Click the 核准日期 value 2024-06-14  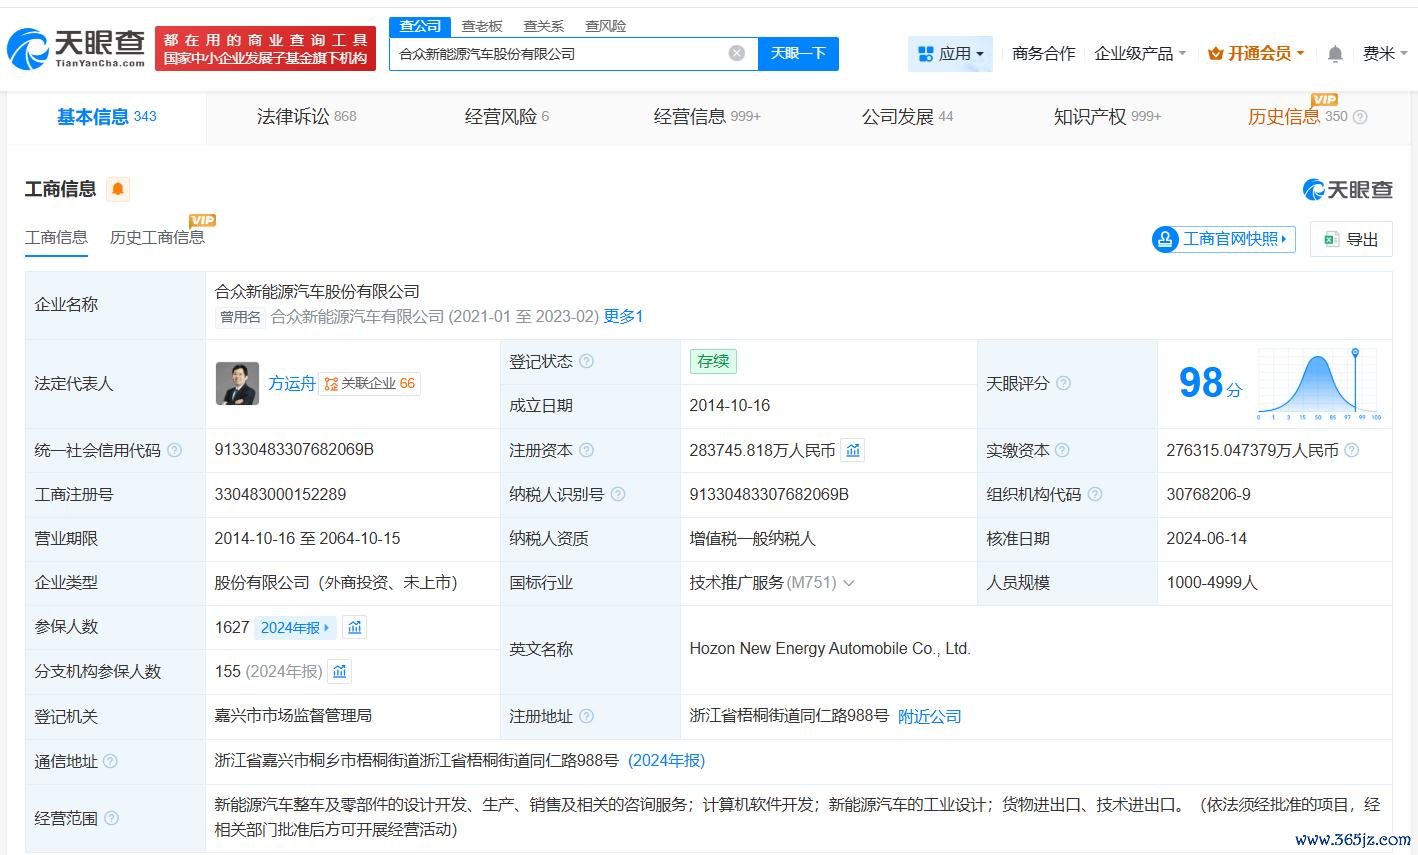tap(1207, 538)
